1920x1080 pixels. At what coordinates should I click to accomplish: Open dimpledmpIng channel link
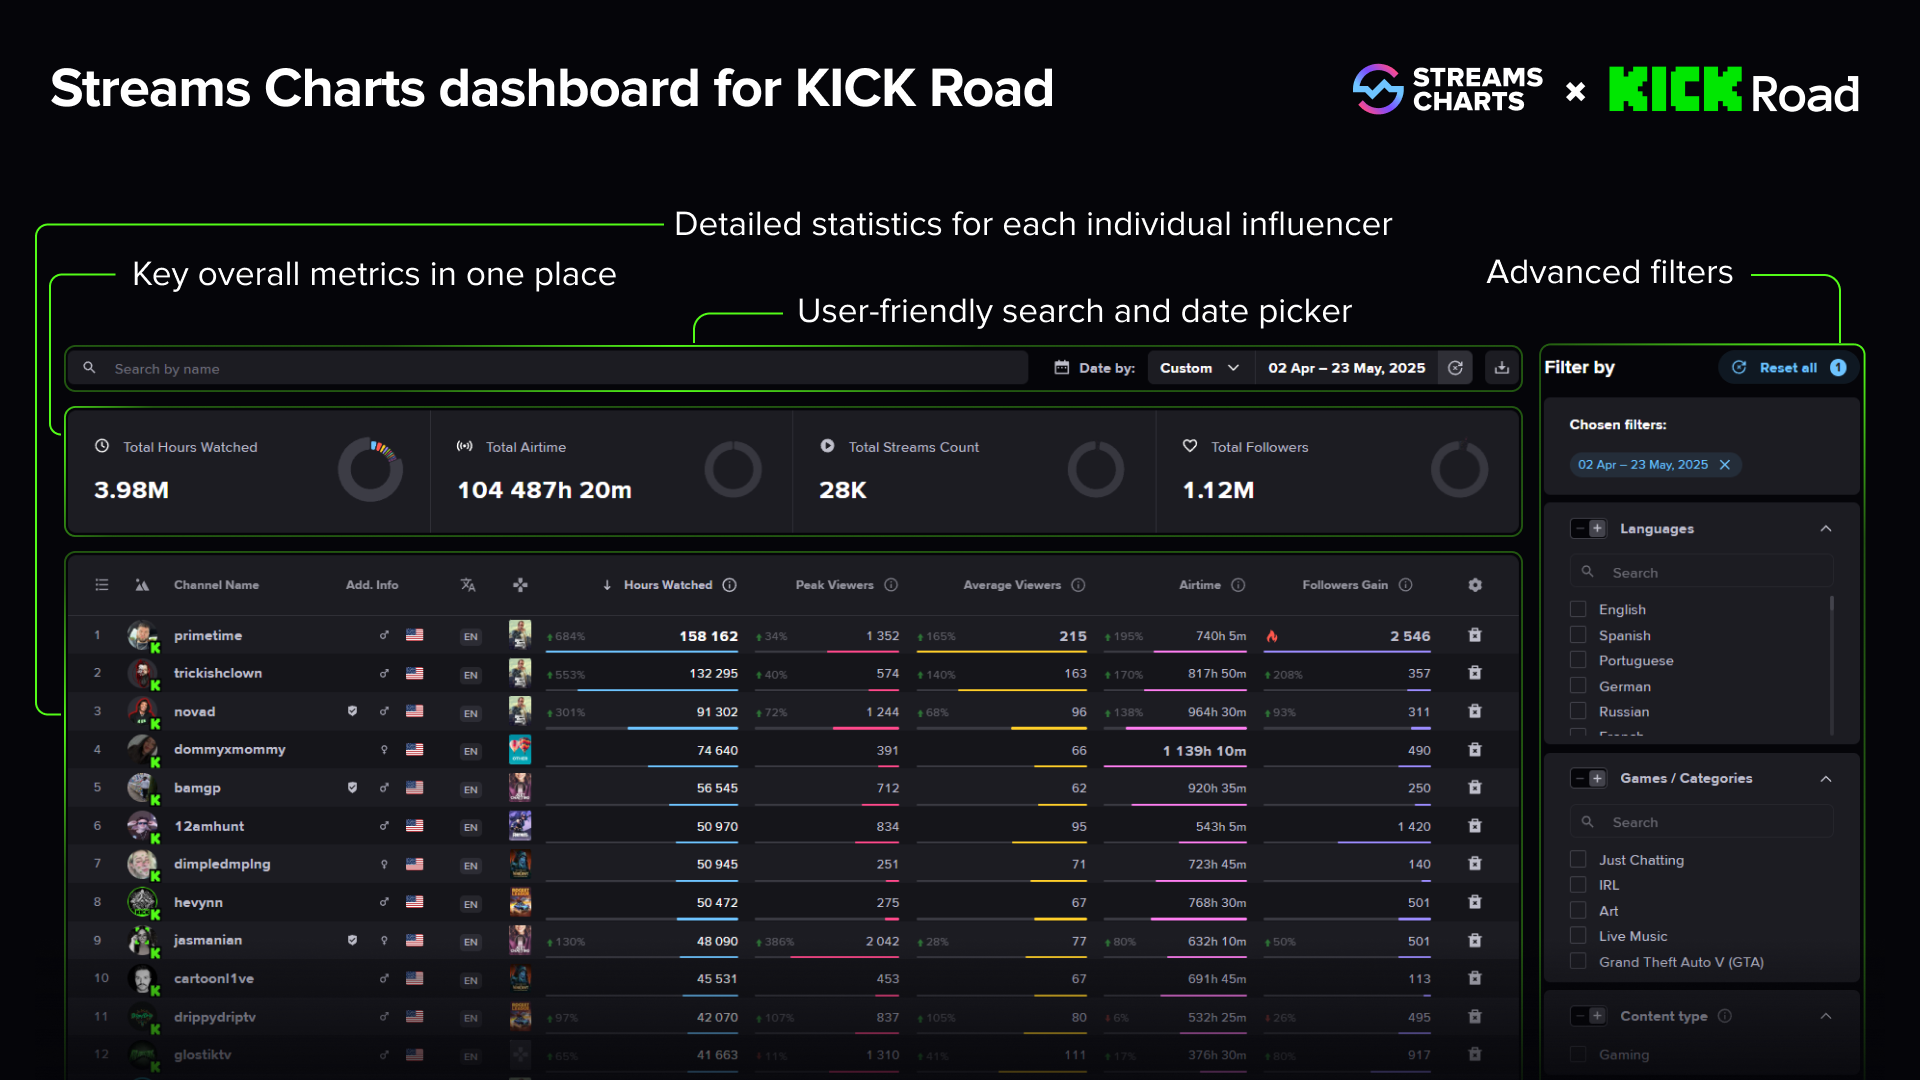(x=222, y=864)
